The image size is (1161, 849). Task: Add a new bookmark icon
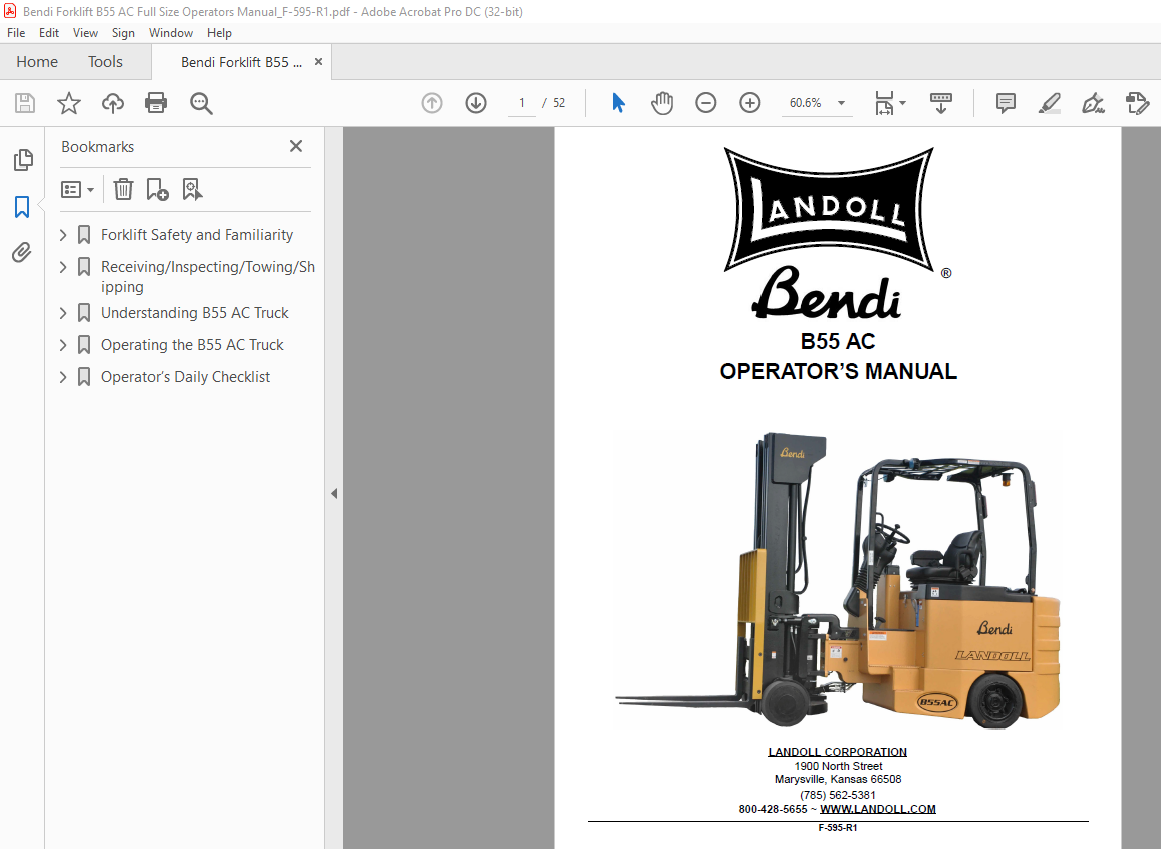[x=157, y=189]
